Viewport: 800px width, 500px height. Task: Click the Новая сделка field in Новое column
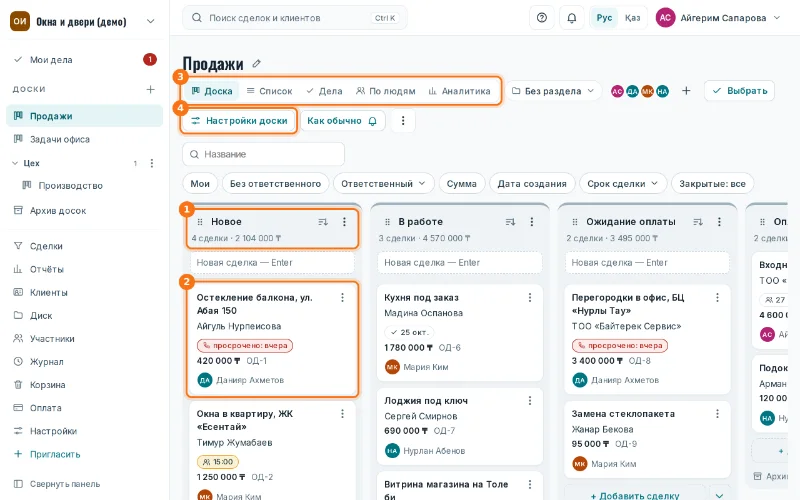272,263
